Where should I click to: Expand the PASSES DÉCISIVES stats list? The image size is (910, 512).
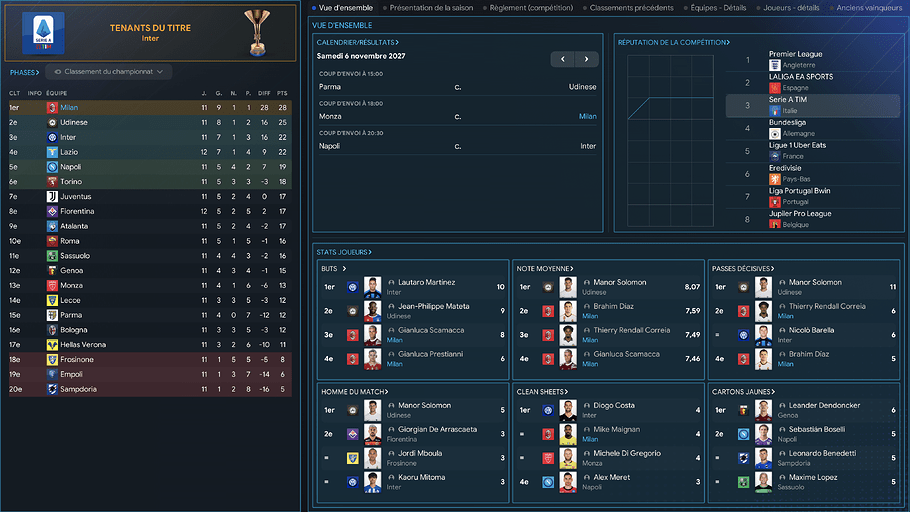[x=743, y=269]
